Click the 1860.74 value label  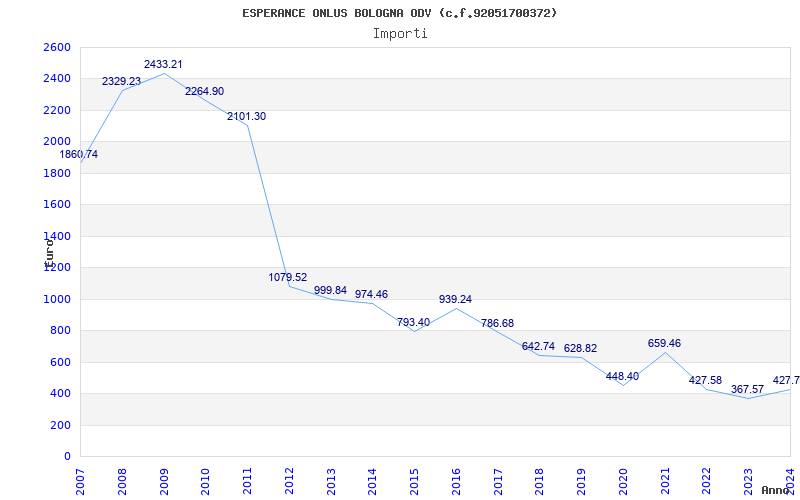(79, 154)
